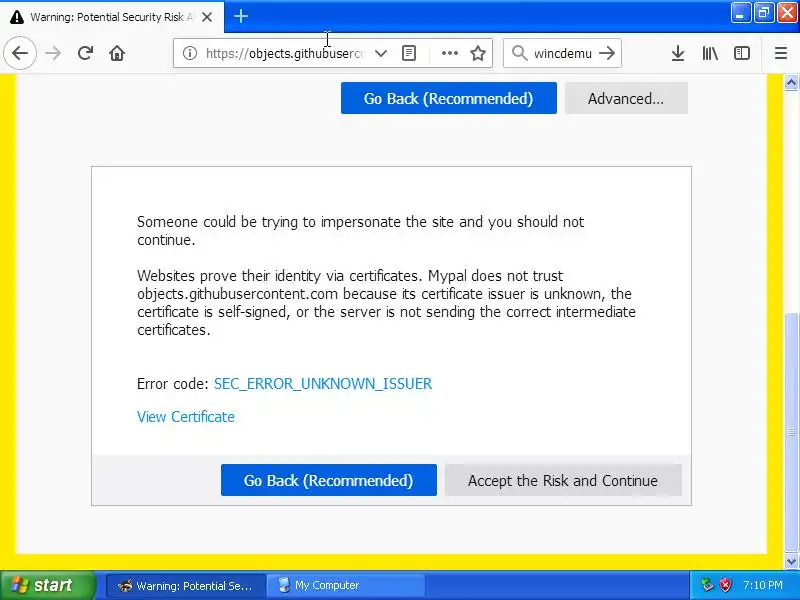Toggle reader view icon

(409, 53)
